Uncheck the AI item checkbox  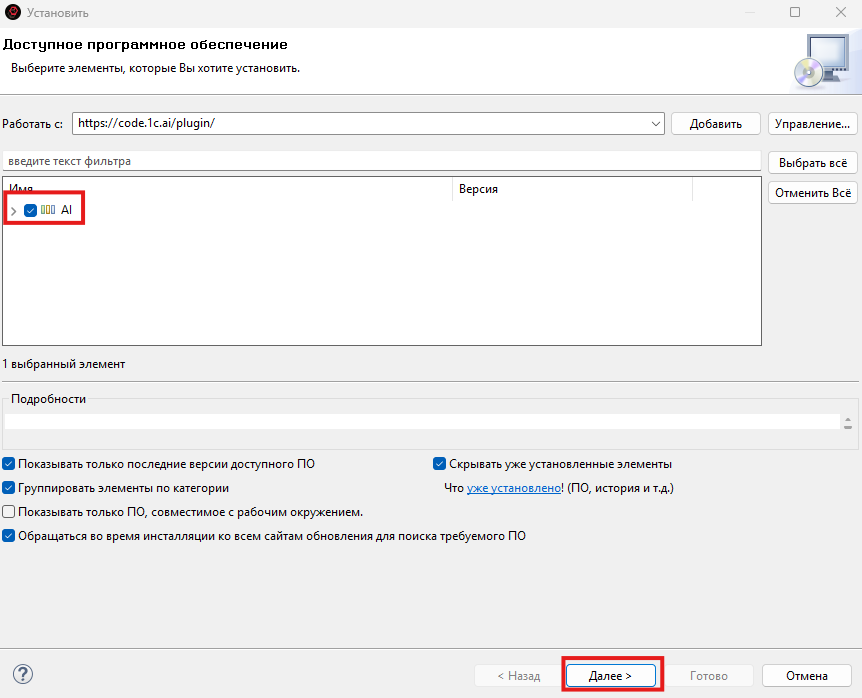[x=30, y=210]
